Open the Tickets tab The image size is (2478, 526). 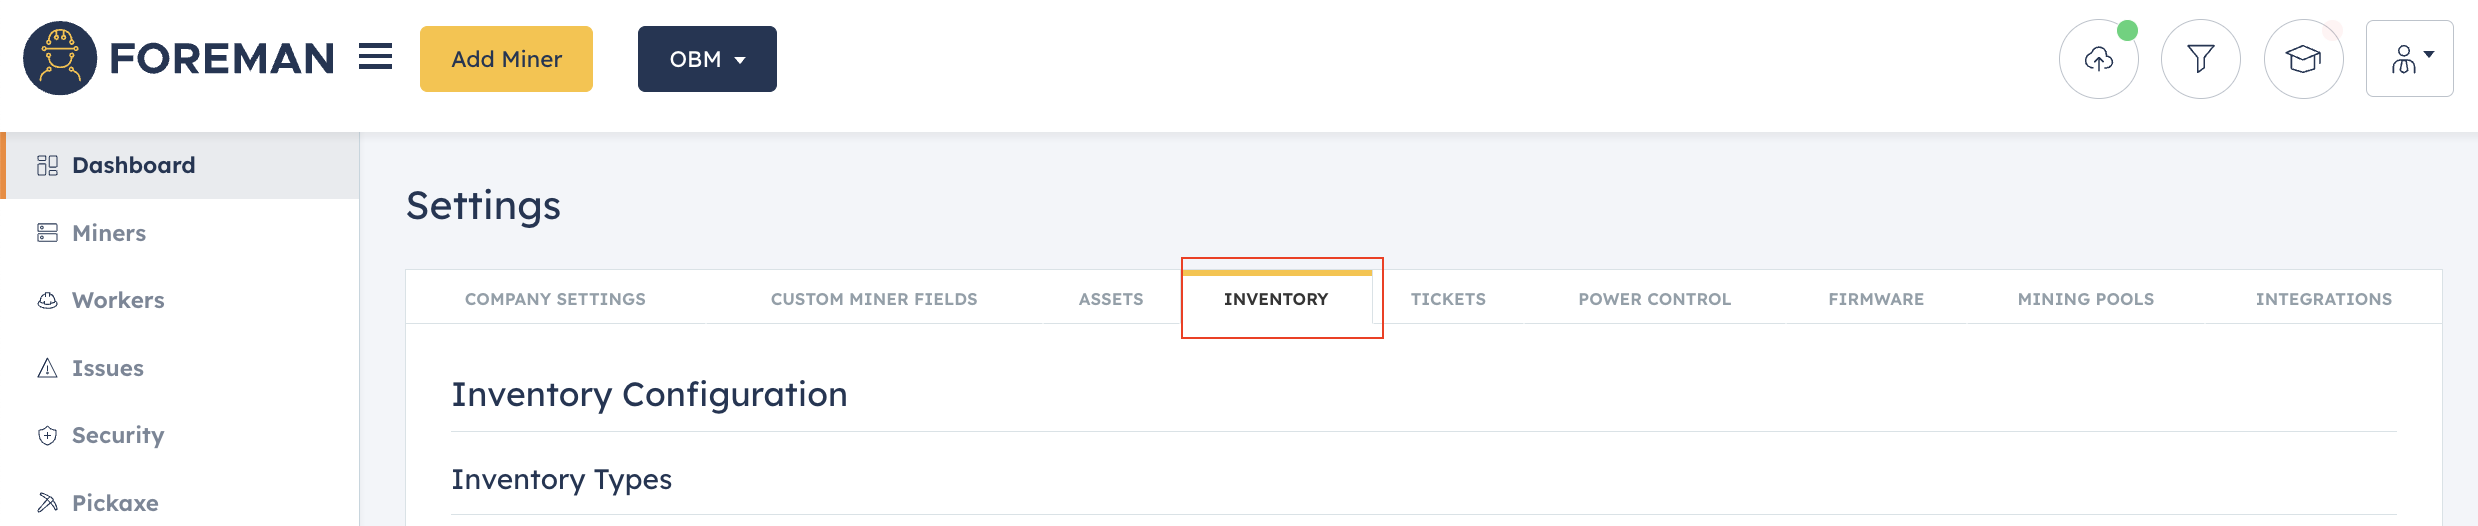pos(1448,299)
